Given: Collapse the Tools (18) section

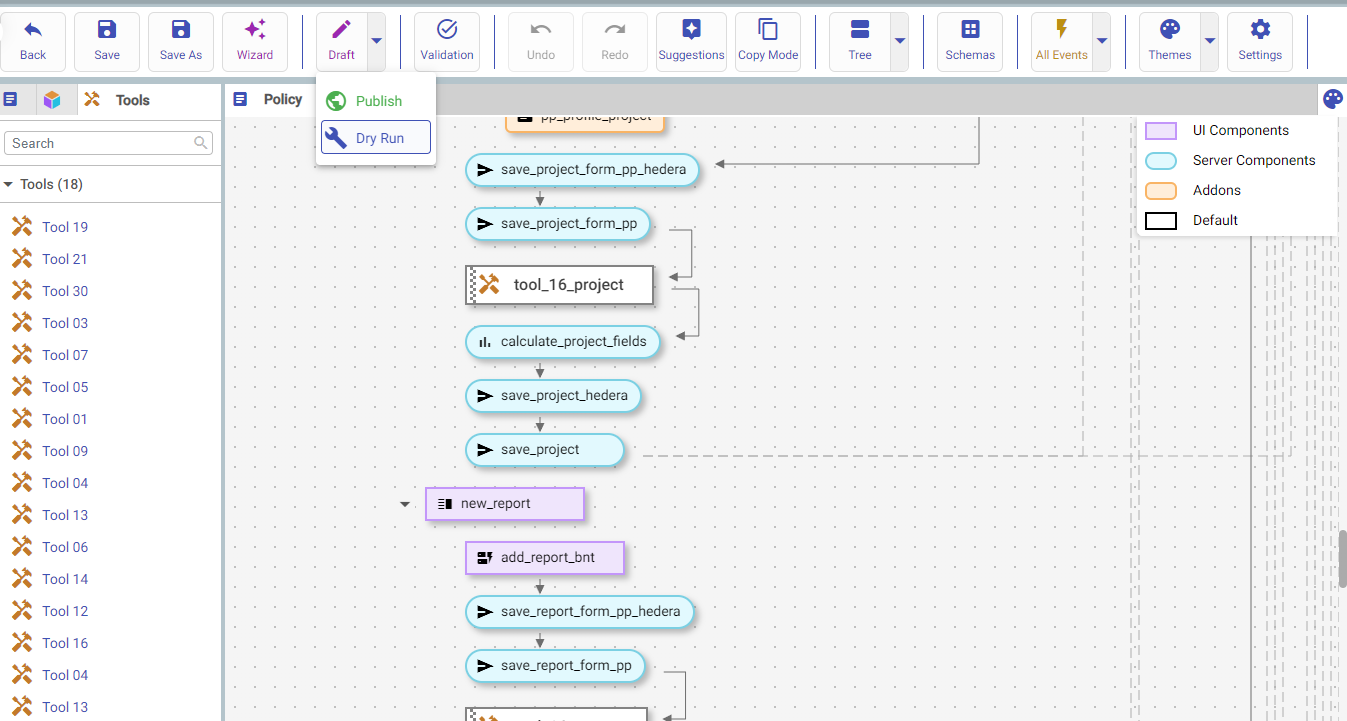Looking at the screenshot, I should pyautogui.click(x=9, y=184).
